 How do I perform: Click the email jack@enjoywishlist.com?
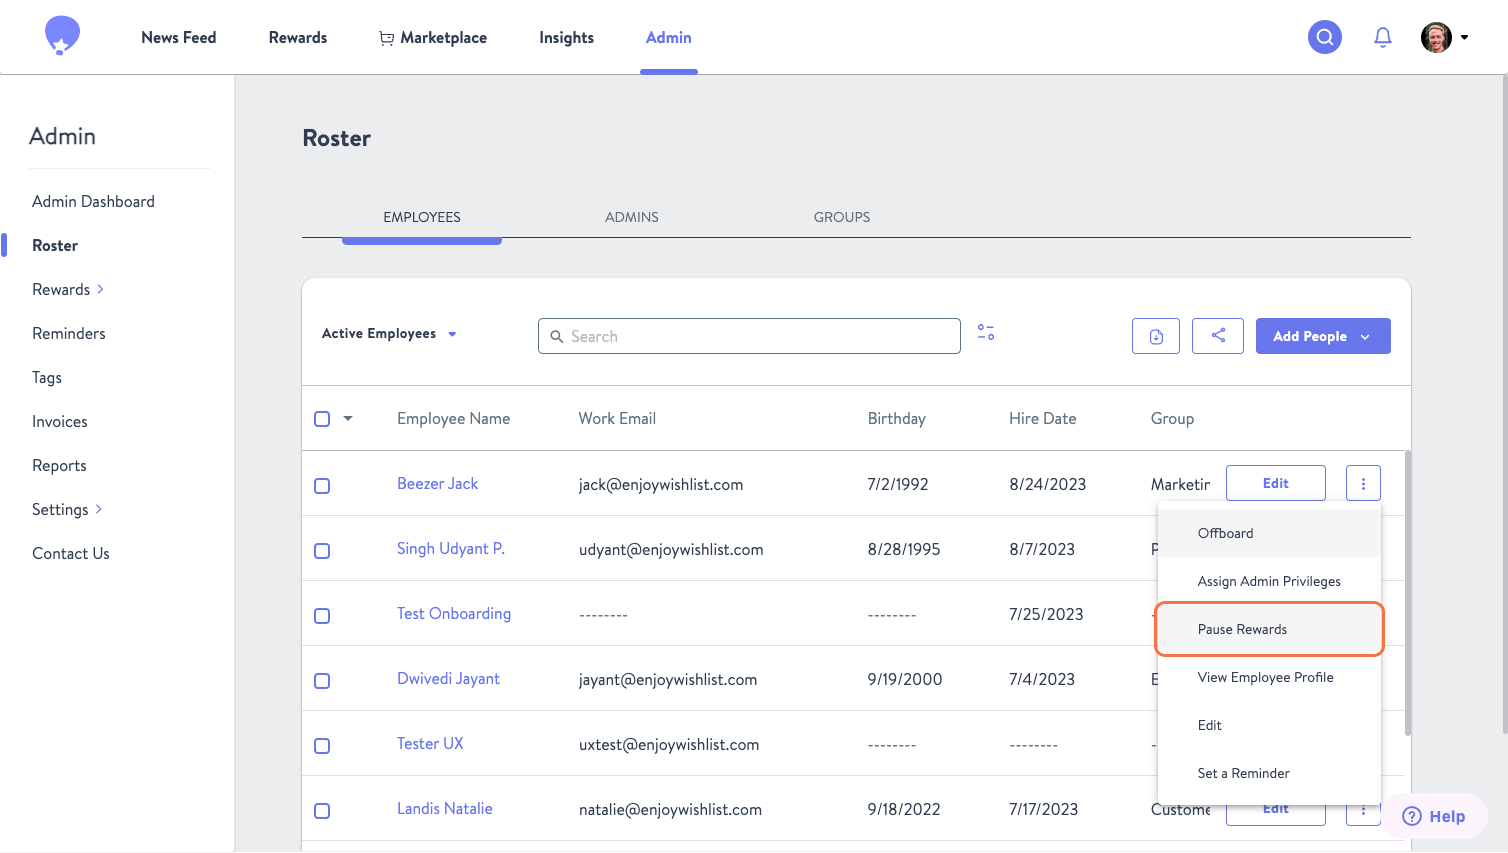[661, 485]
